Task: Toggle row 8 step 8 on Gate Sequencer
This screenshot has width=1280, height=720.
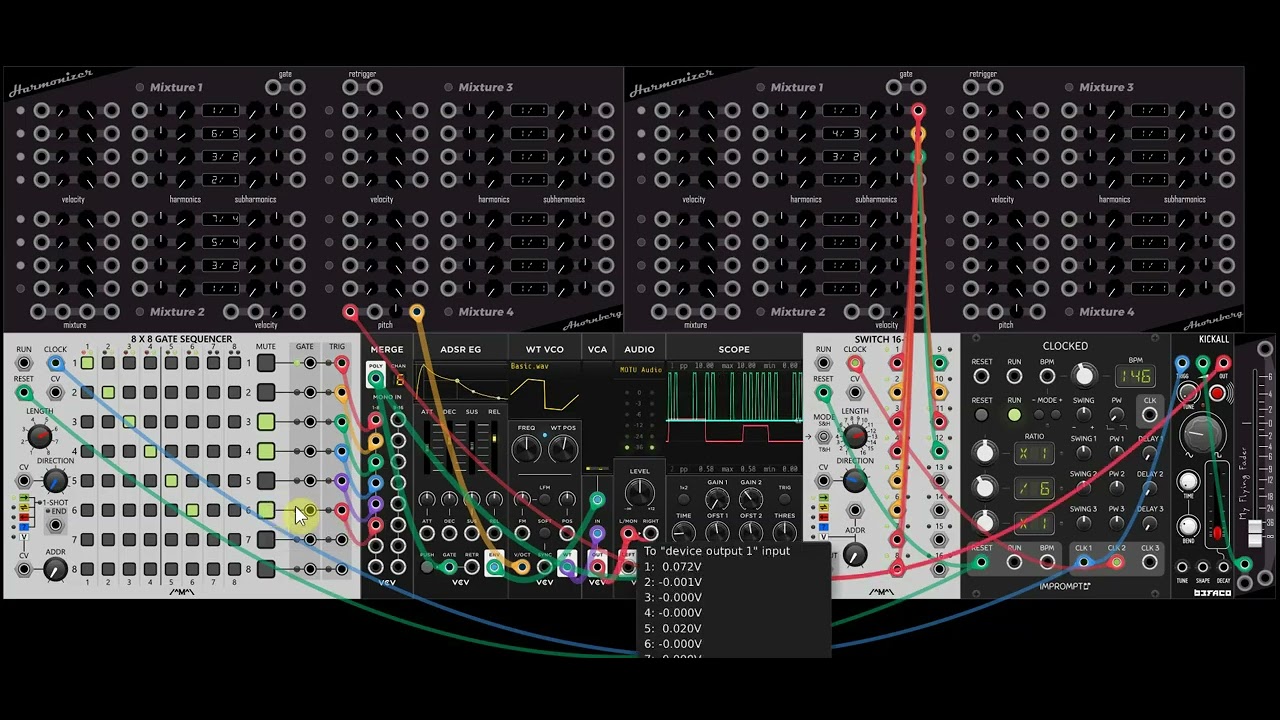Action: (234, 569)
